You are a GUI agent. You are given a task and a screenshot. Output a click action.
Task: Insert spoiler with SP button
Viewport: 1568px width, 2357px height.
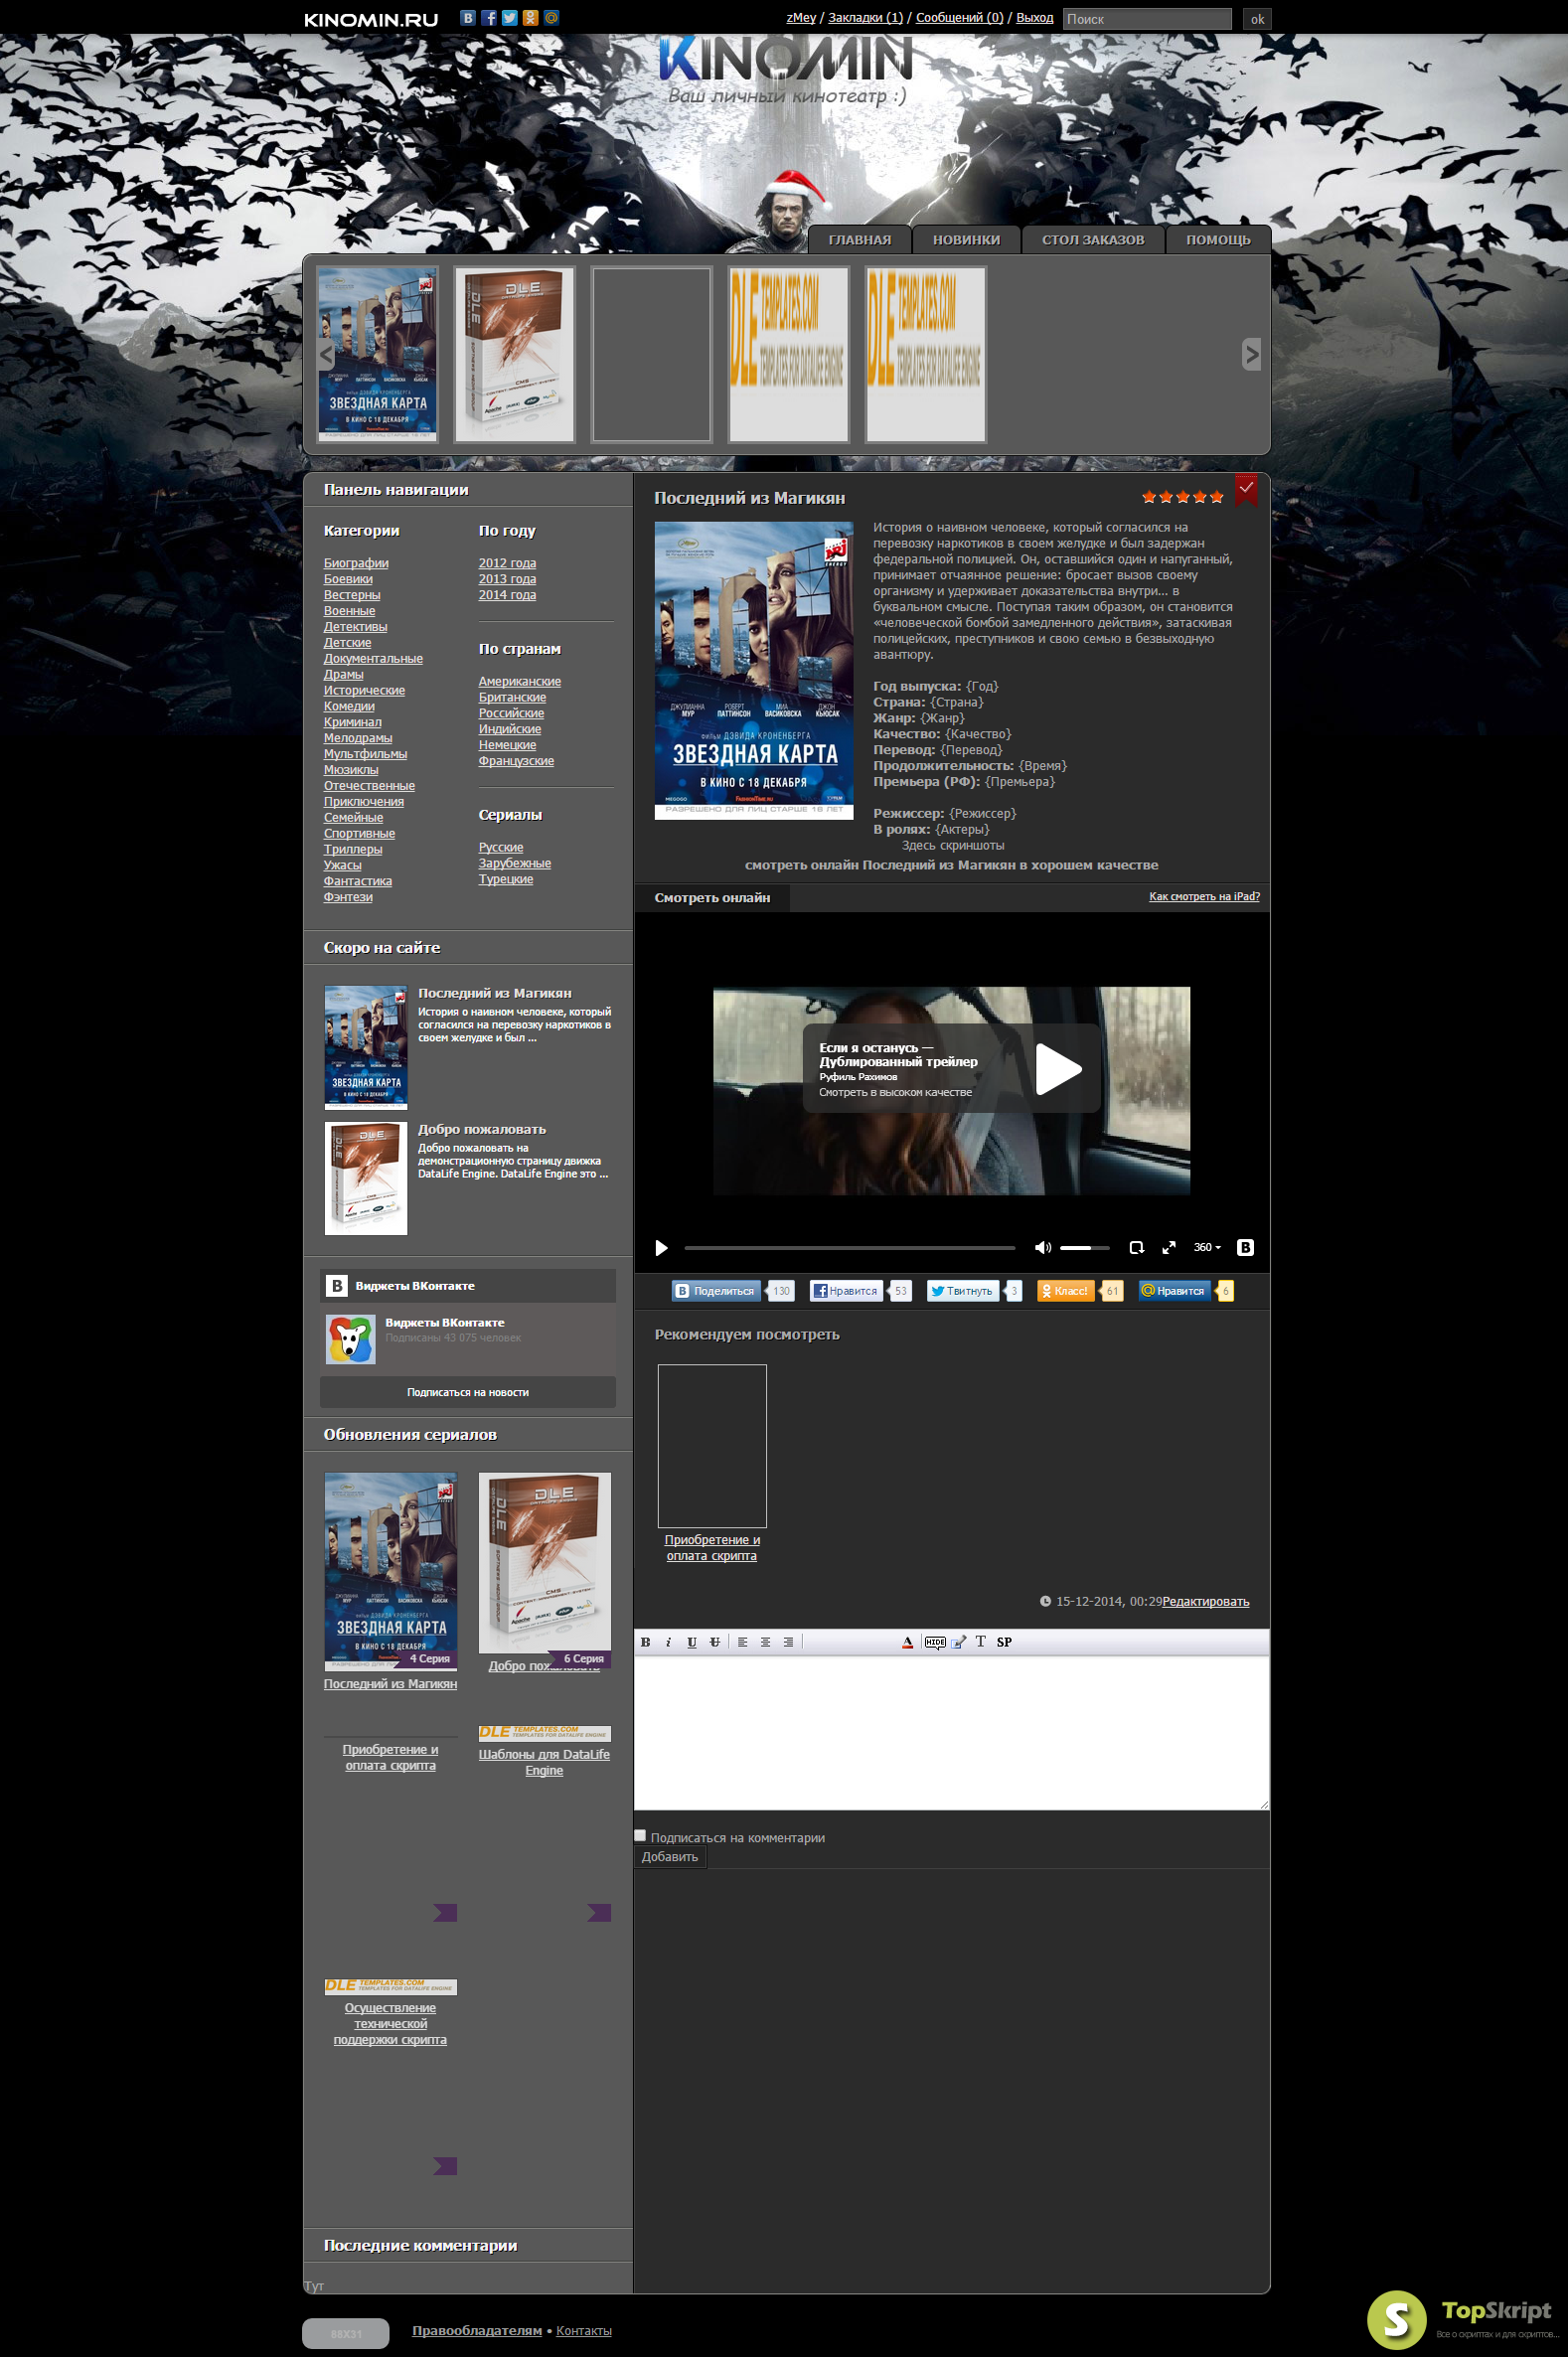(1004, 1642)
